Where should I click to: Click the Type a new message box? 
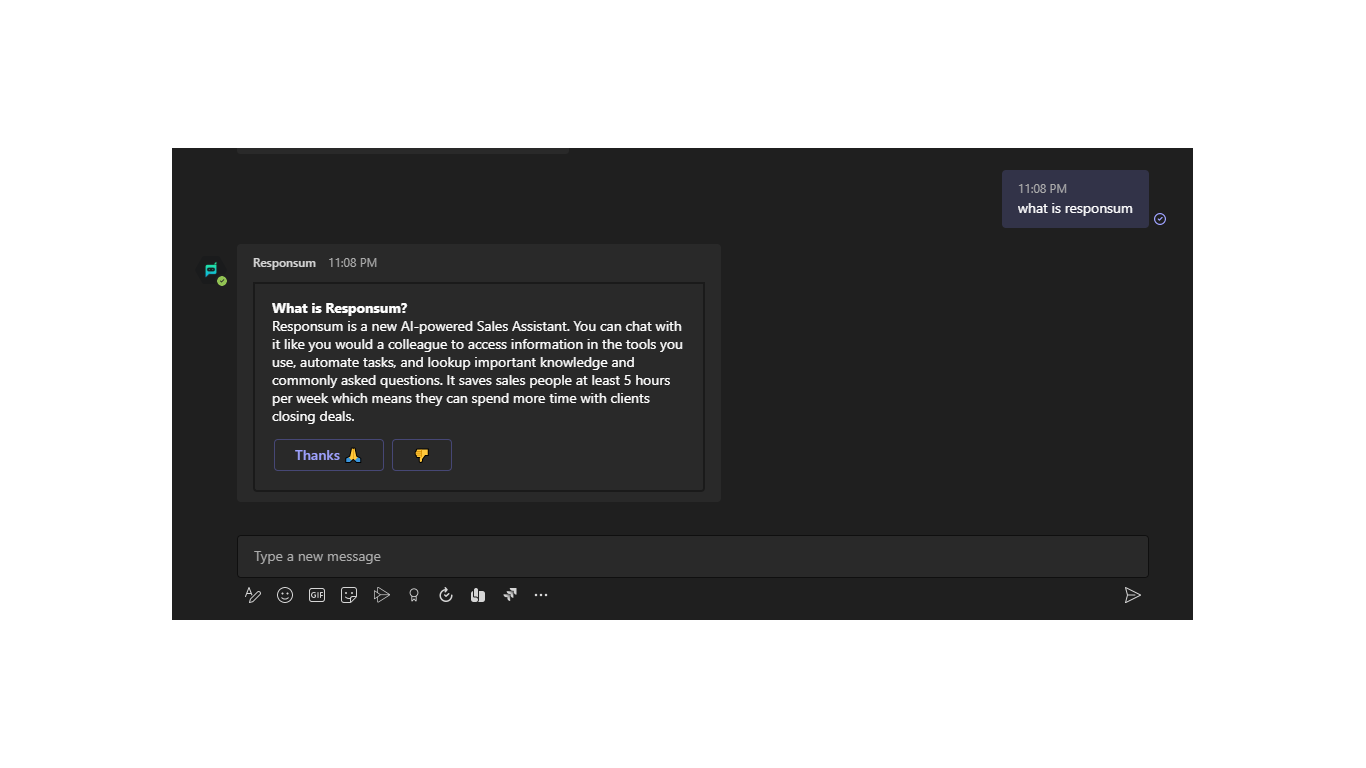click(x=692, y=556)
